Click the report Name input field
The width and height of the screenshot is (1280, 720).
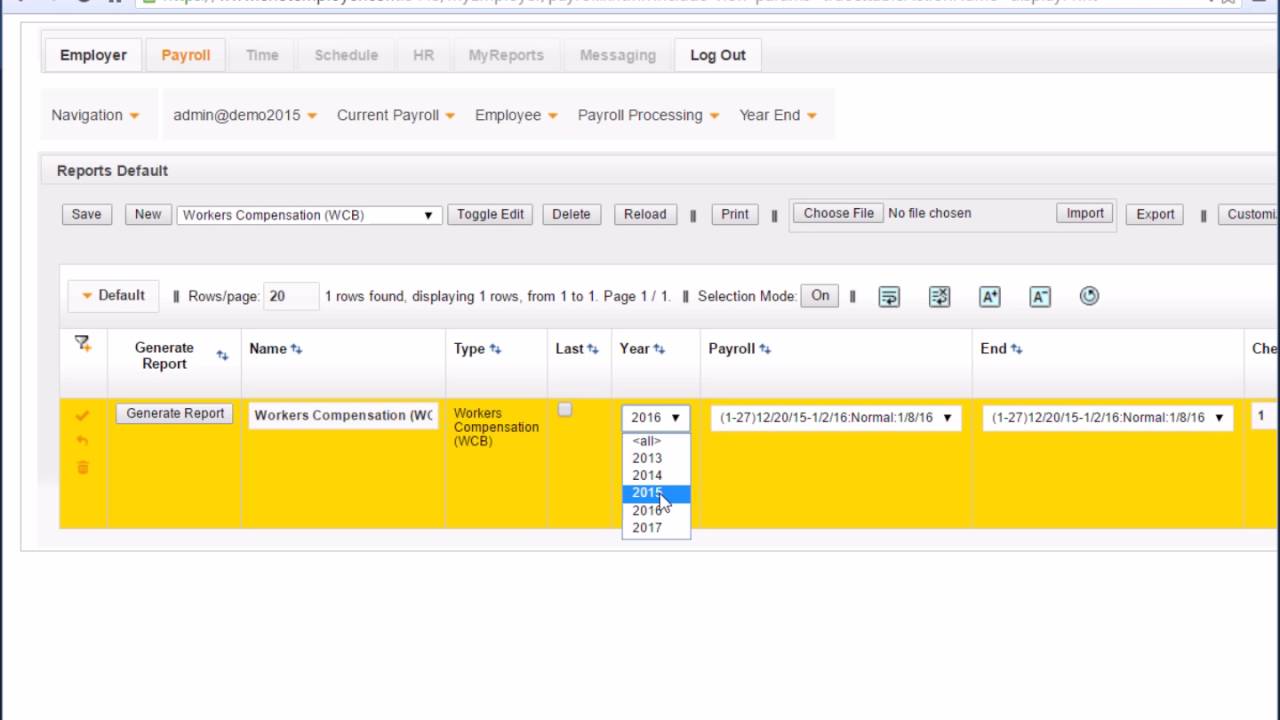(343, 415)
